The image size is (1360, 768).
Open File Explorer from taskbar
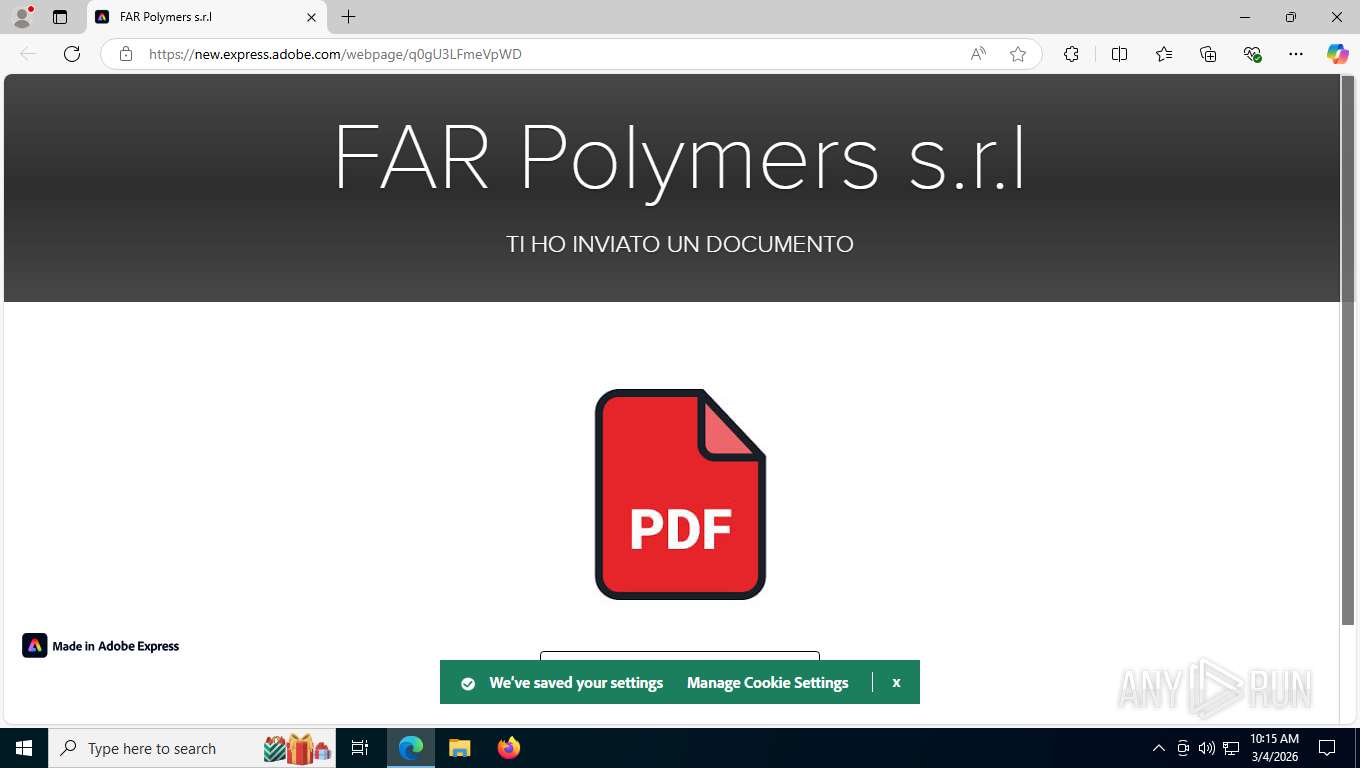[459, 748]
